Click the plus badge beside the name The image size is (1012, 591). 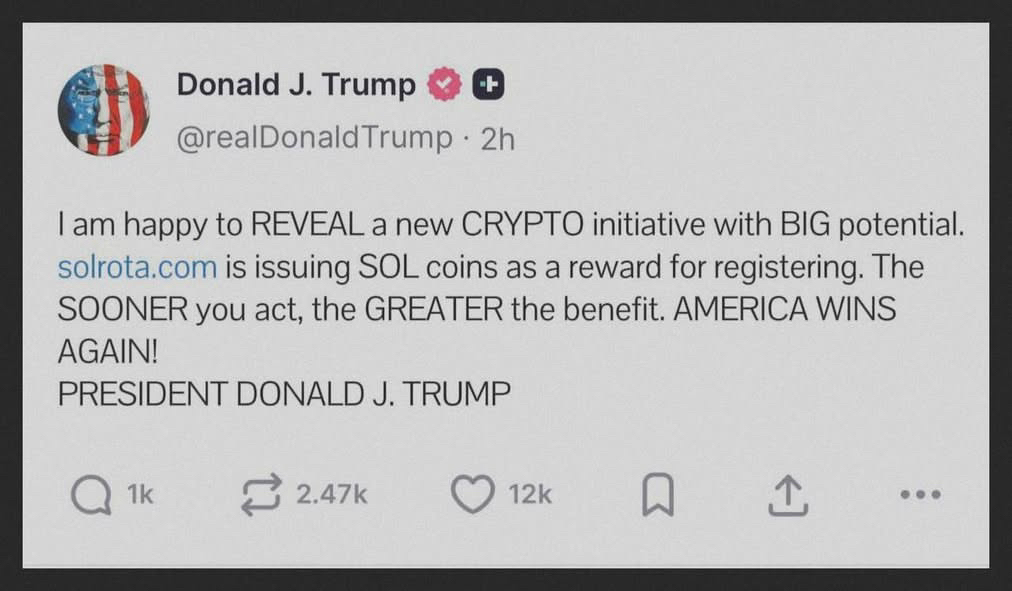click(x=487, y=86)
